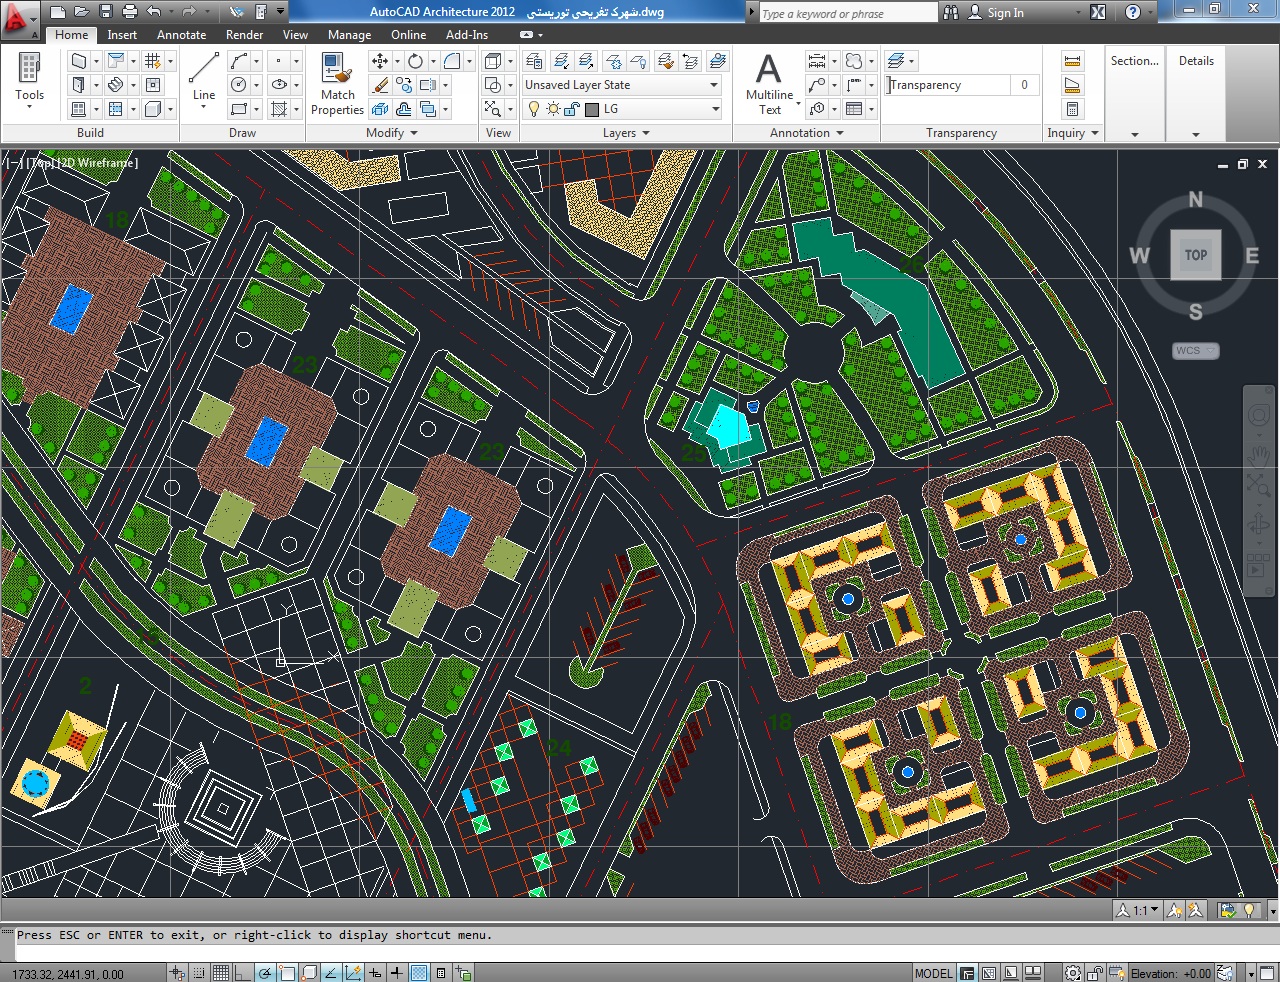Choose the Rotate tool icon
The height and width of the screenshot is (982, 1280).
415,61
